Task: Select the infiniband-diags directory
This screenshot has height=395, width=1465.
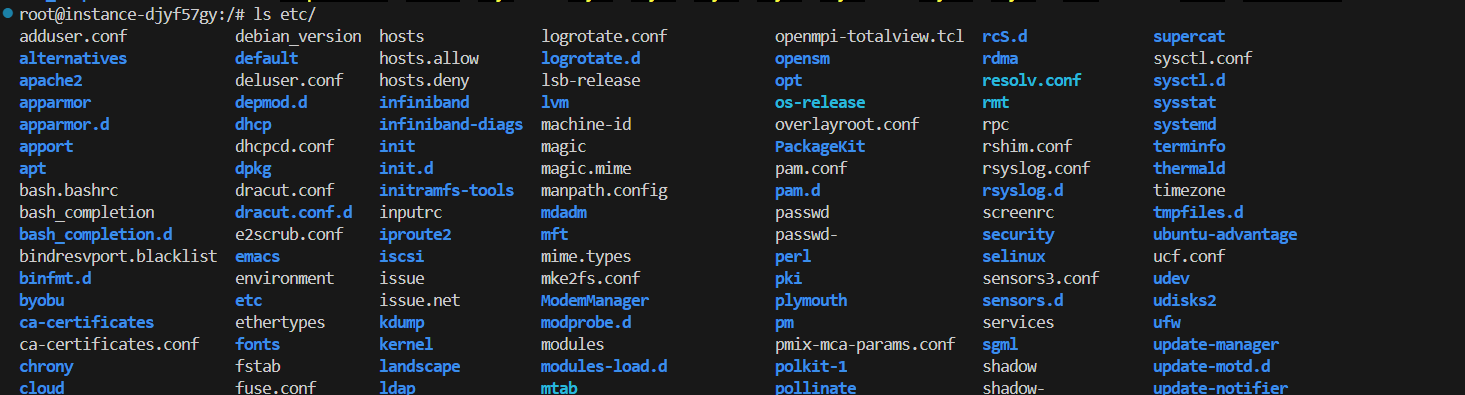Action: [x=451, y=124]
